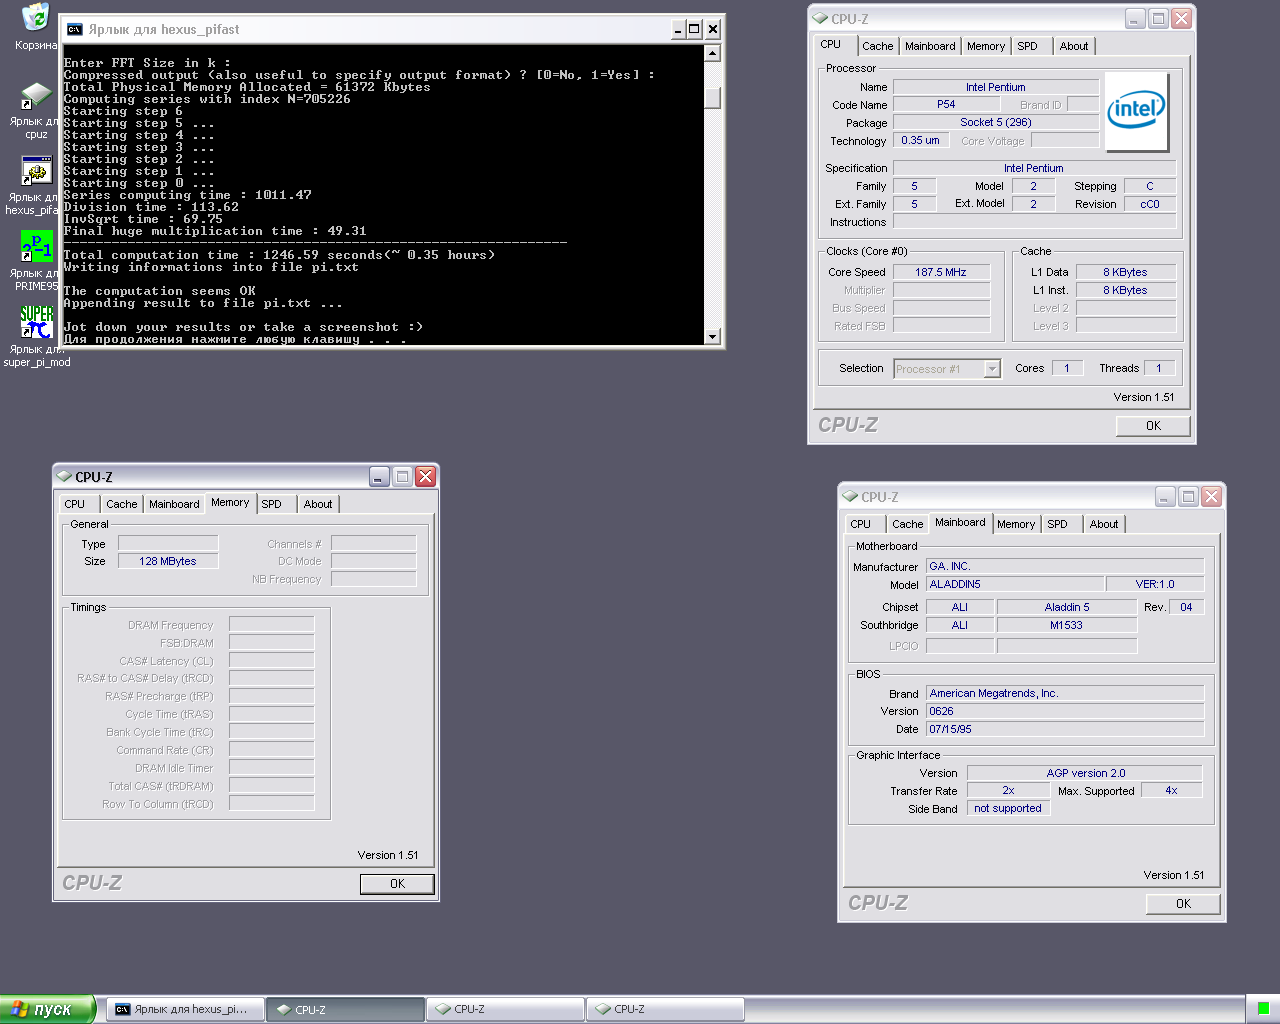This screenshot has width=1280, height=1024.
Task: Switch to About tab in Mainboard window
Action: pyautogui.click(x=1104, y=524)
